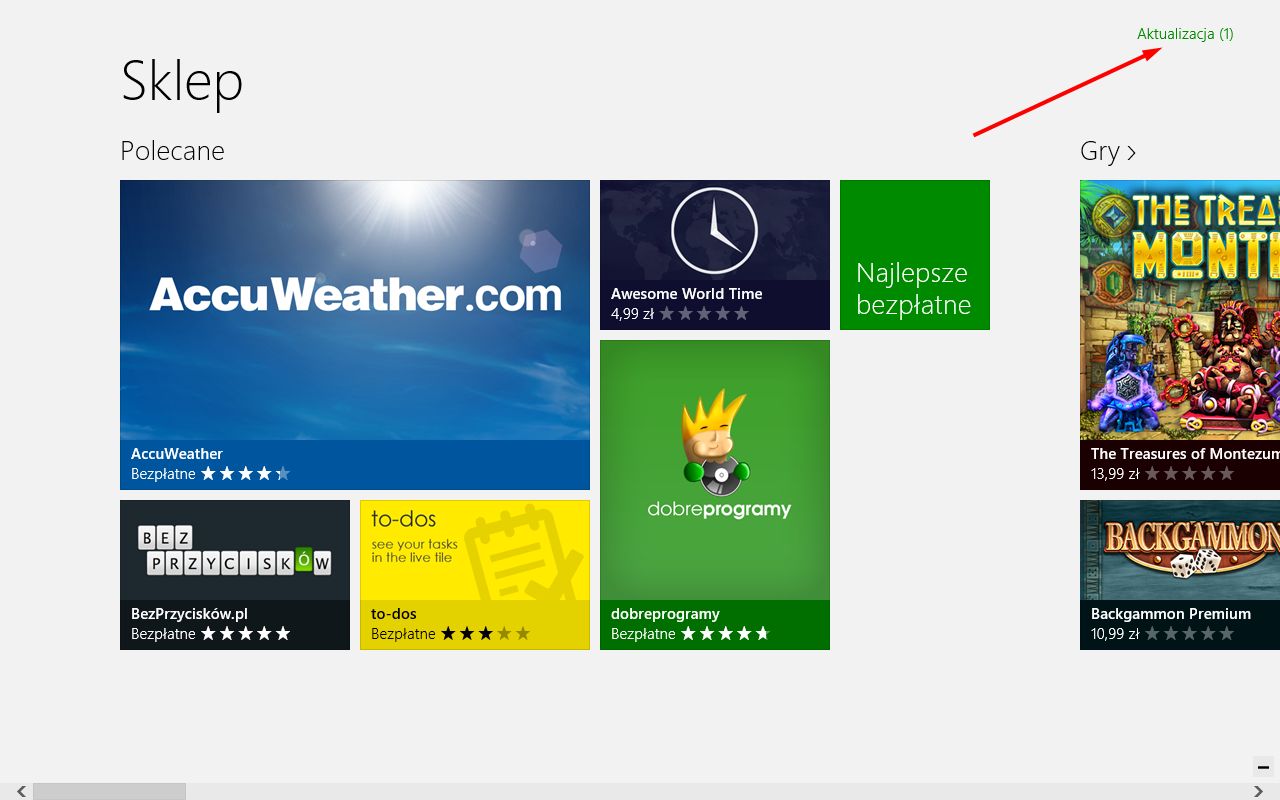Open the Awesome World Time app tile
This screenshot has height=800, width=1280.
click(x=715, y=255)
